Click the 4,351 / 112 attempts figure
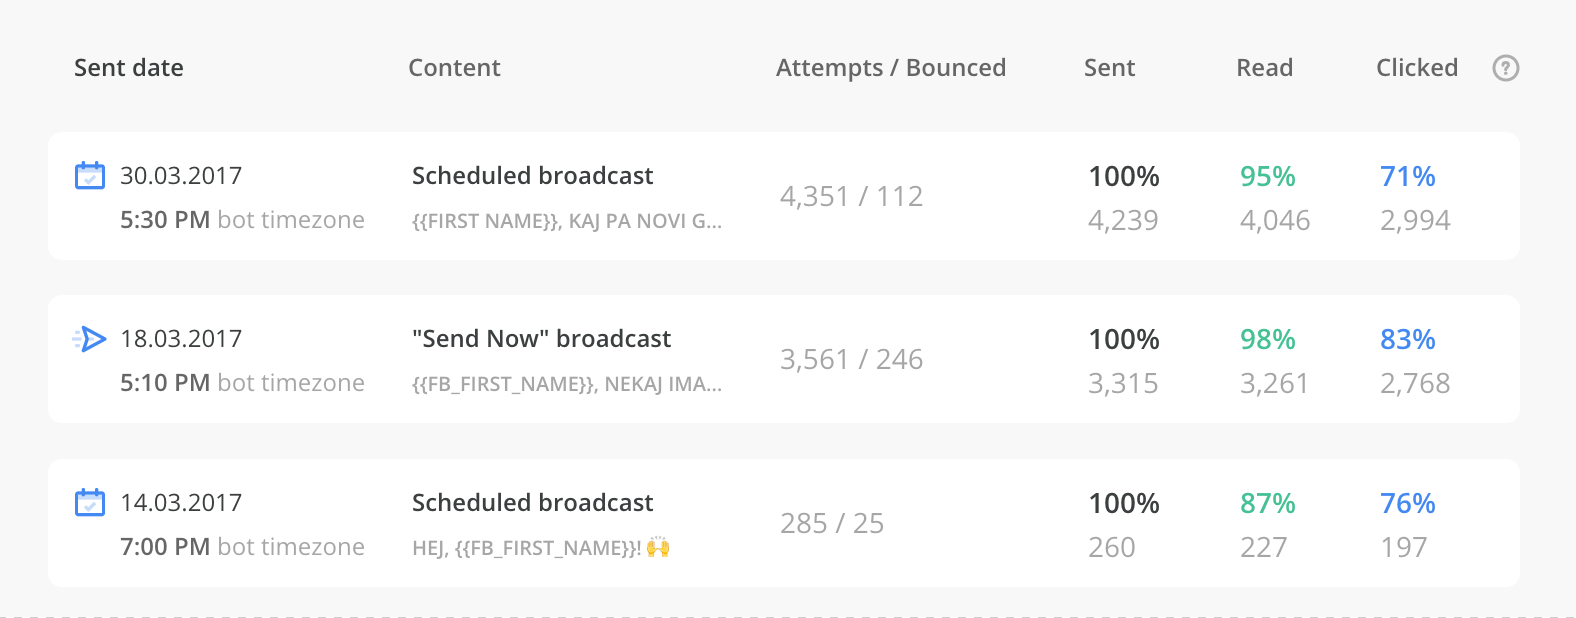The height and width of the screenshot is (618, 1576). 851,196
